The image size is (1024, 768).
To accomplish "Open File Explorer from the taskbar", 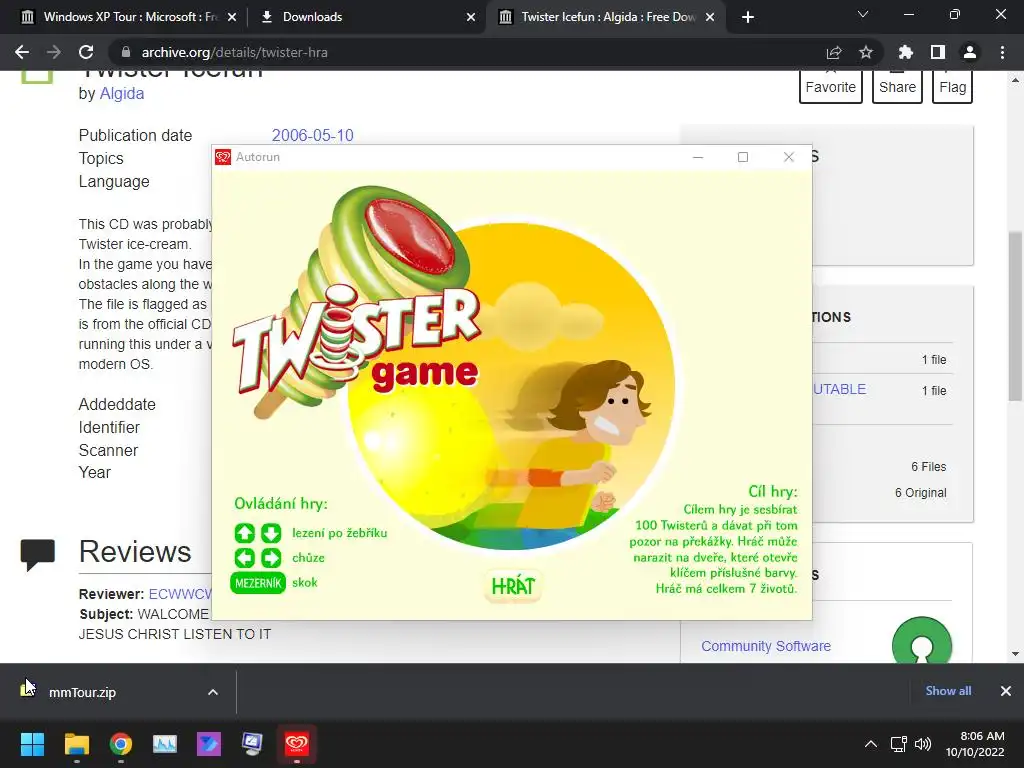I will point(76,744).
